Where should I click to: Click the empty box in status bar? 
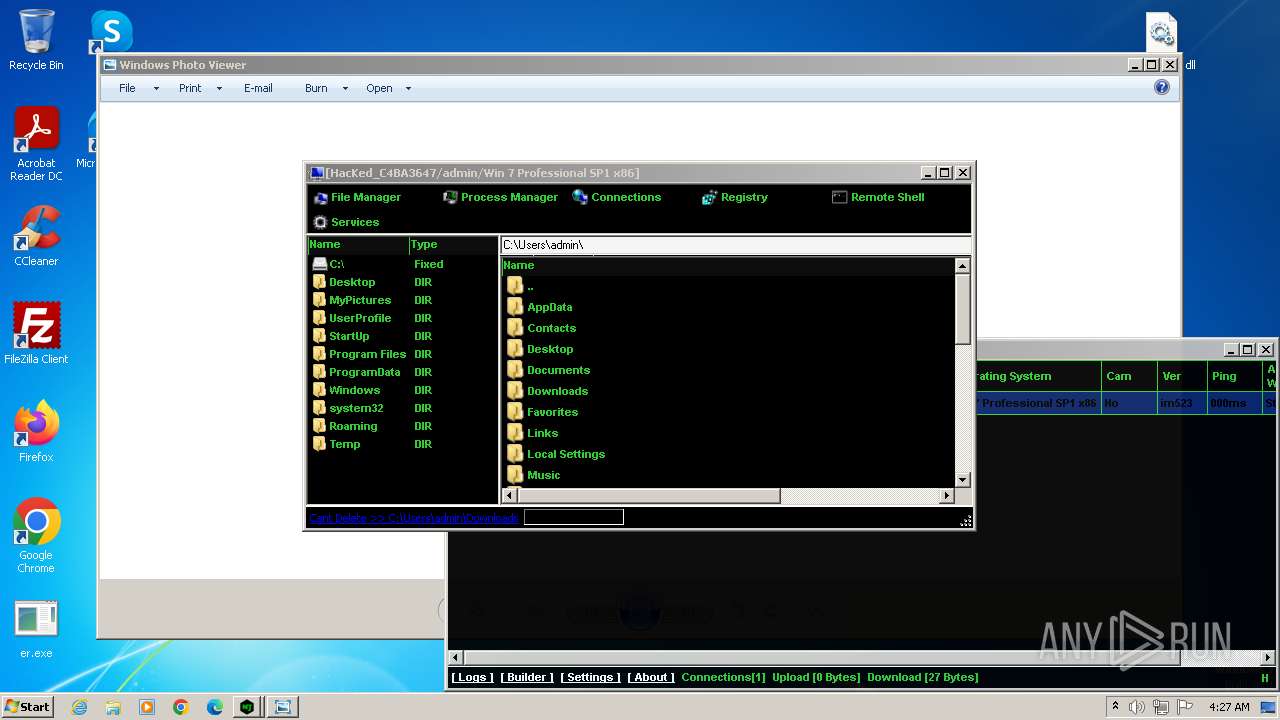tap(574, 517)
